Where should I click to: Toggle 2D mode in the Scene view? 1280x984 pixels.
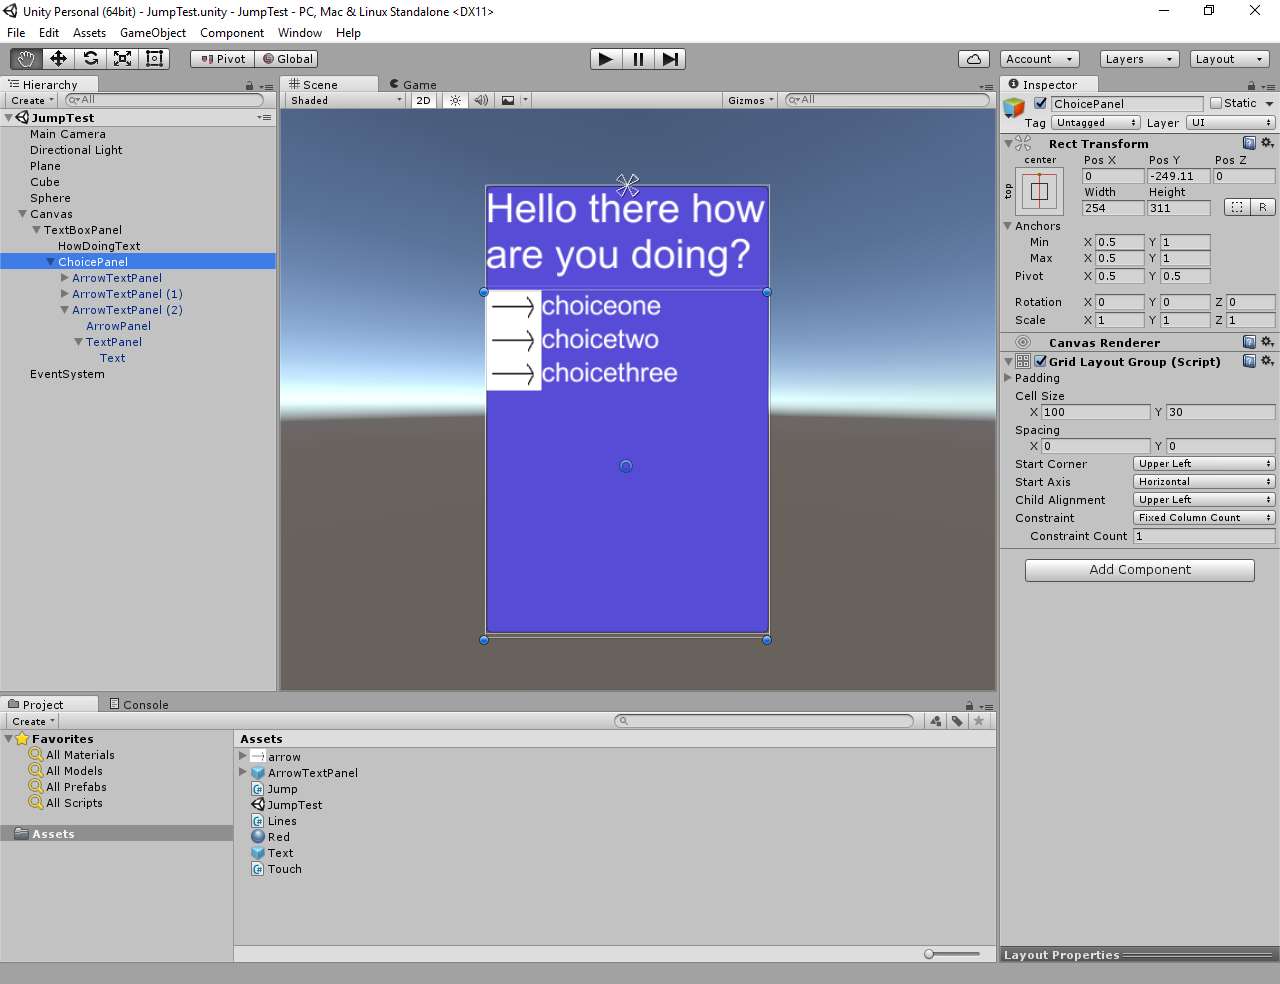tap(422, 100)
